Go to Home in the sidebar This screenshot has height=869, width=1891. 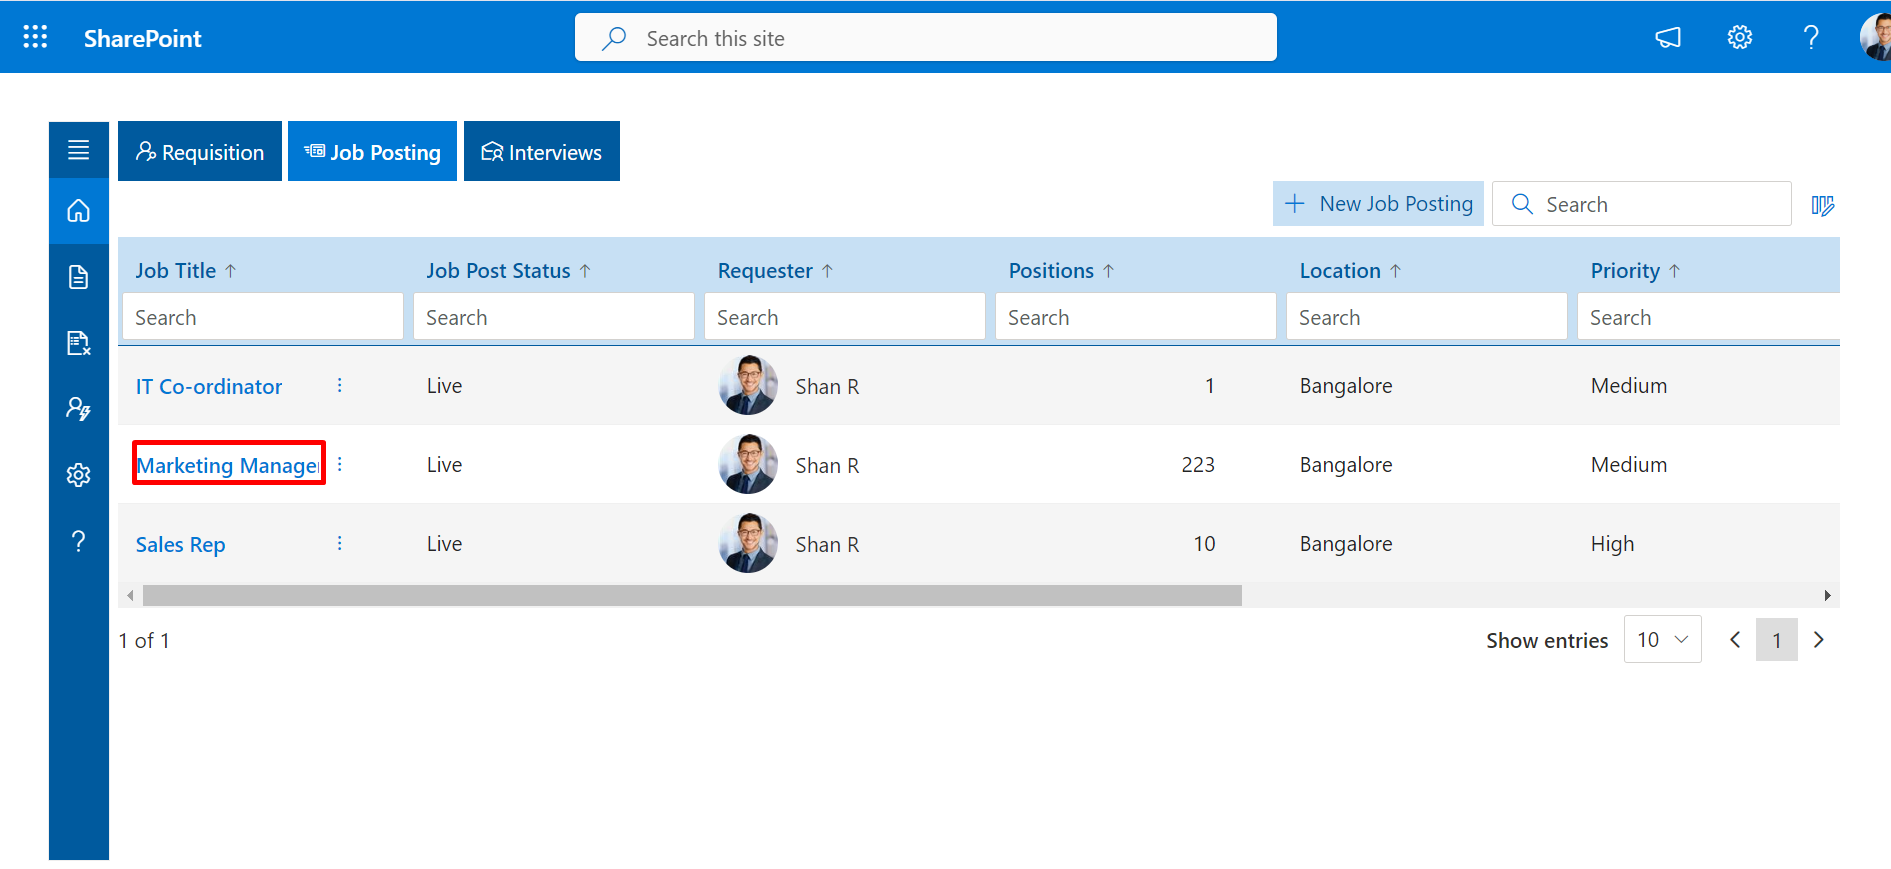[x=79, y=211]
